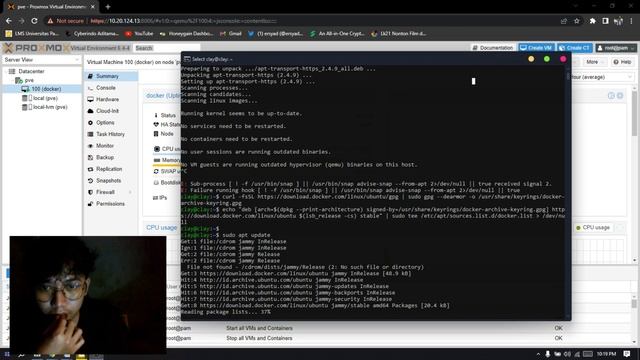Open the YouTube bookmark
Screen dimensions: 640x360
pos(140,33)
